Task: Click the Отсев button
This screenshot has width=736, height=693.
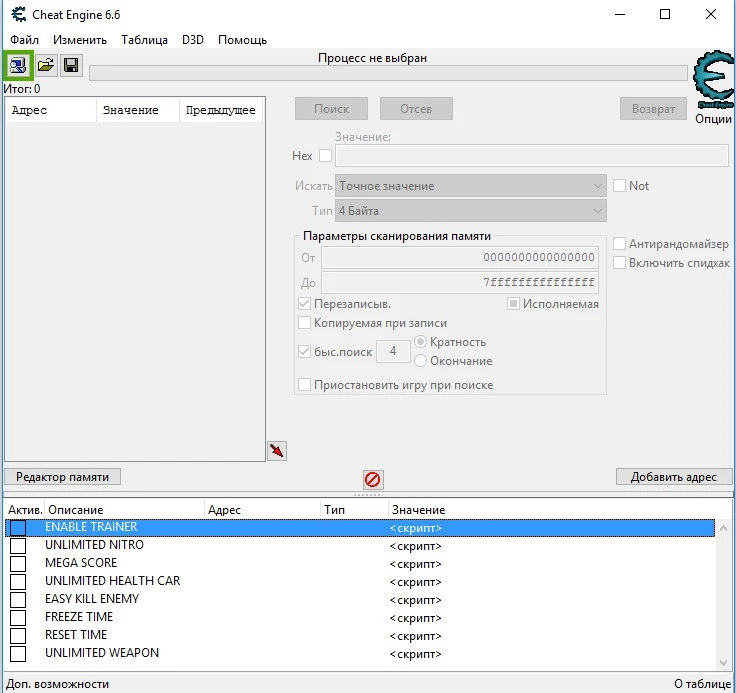Action: 416,109
